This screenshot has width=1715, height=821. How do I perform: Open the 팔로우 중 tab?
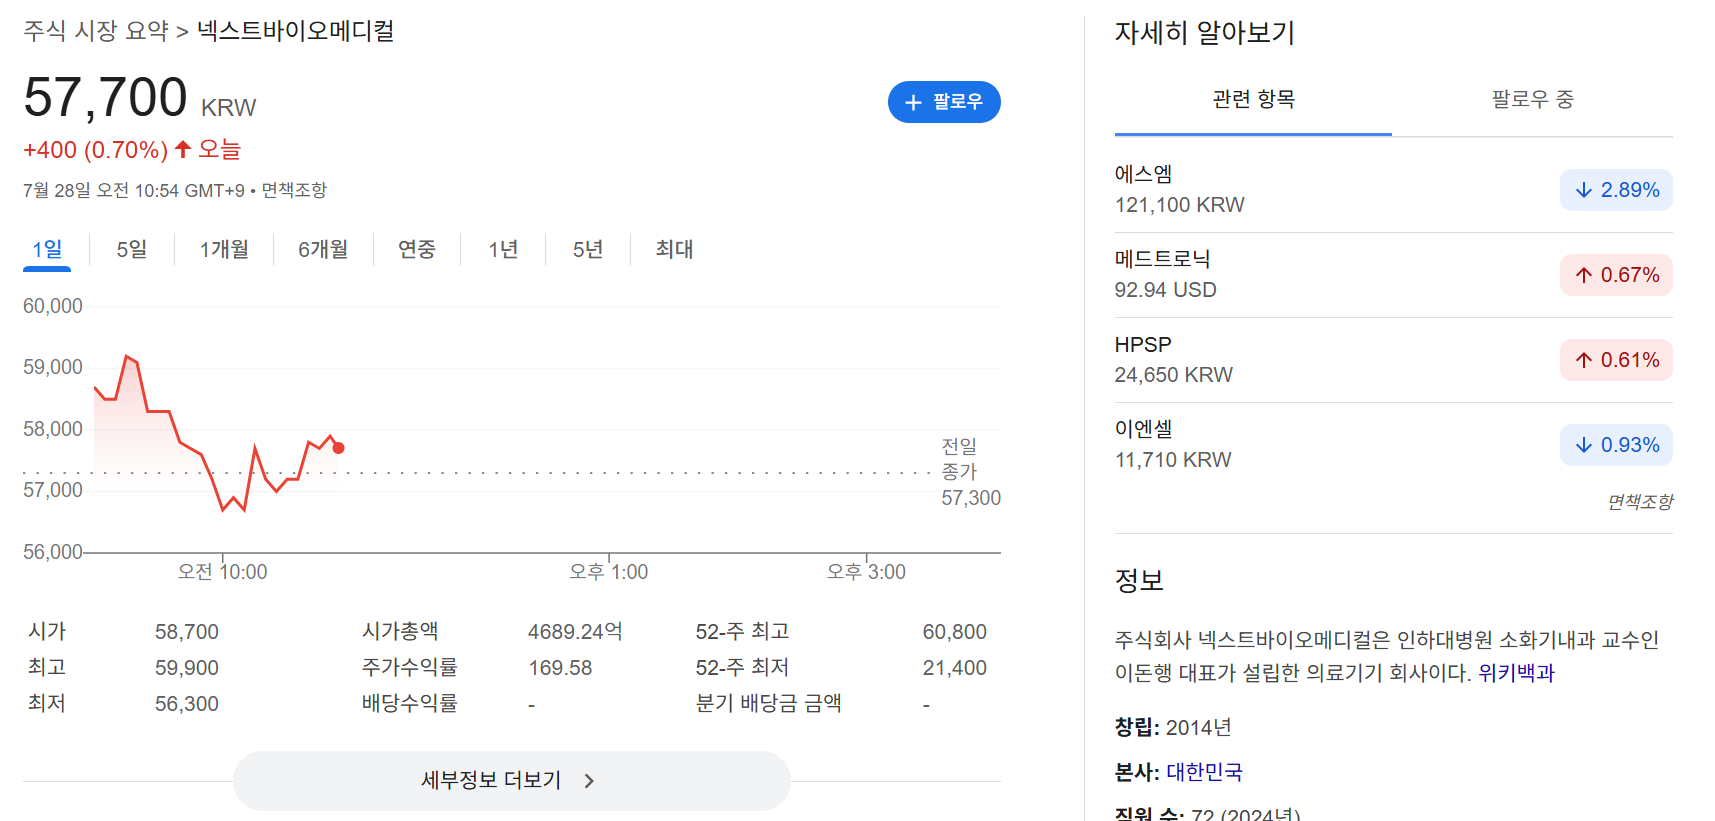pyautogui.click(x=1532, y=99)
